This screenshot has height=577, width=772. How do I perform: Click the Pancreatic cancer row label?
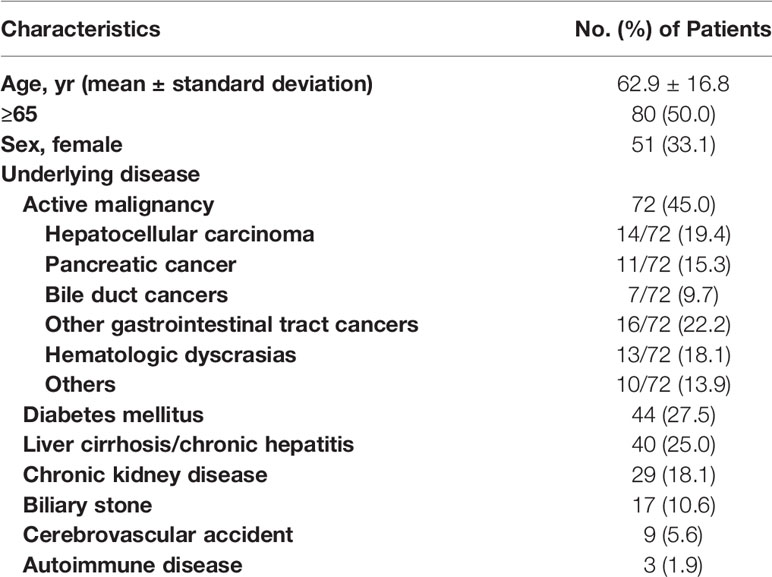[140, 264]
